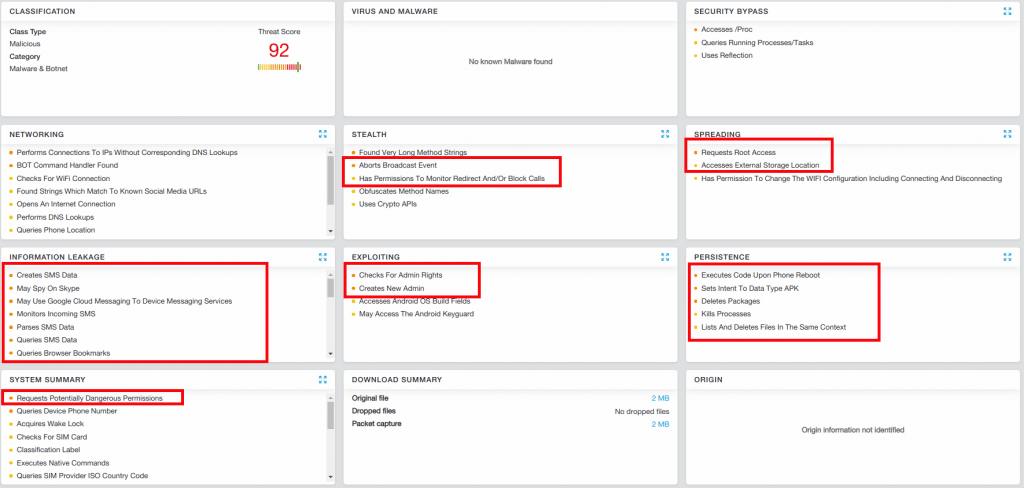Open the Spreading panel in expanded view
Screen dimensions: 1024x488
pyautogui.click(x=1007, y=134)
